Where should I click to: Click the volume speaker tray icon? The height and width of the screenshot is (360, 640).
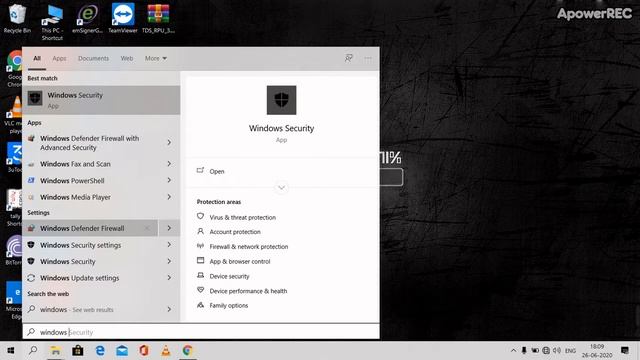[x=557, y=351]
